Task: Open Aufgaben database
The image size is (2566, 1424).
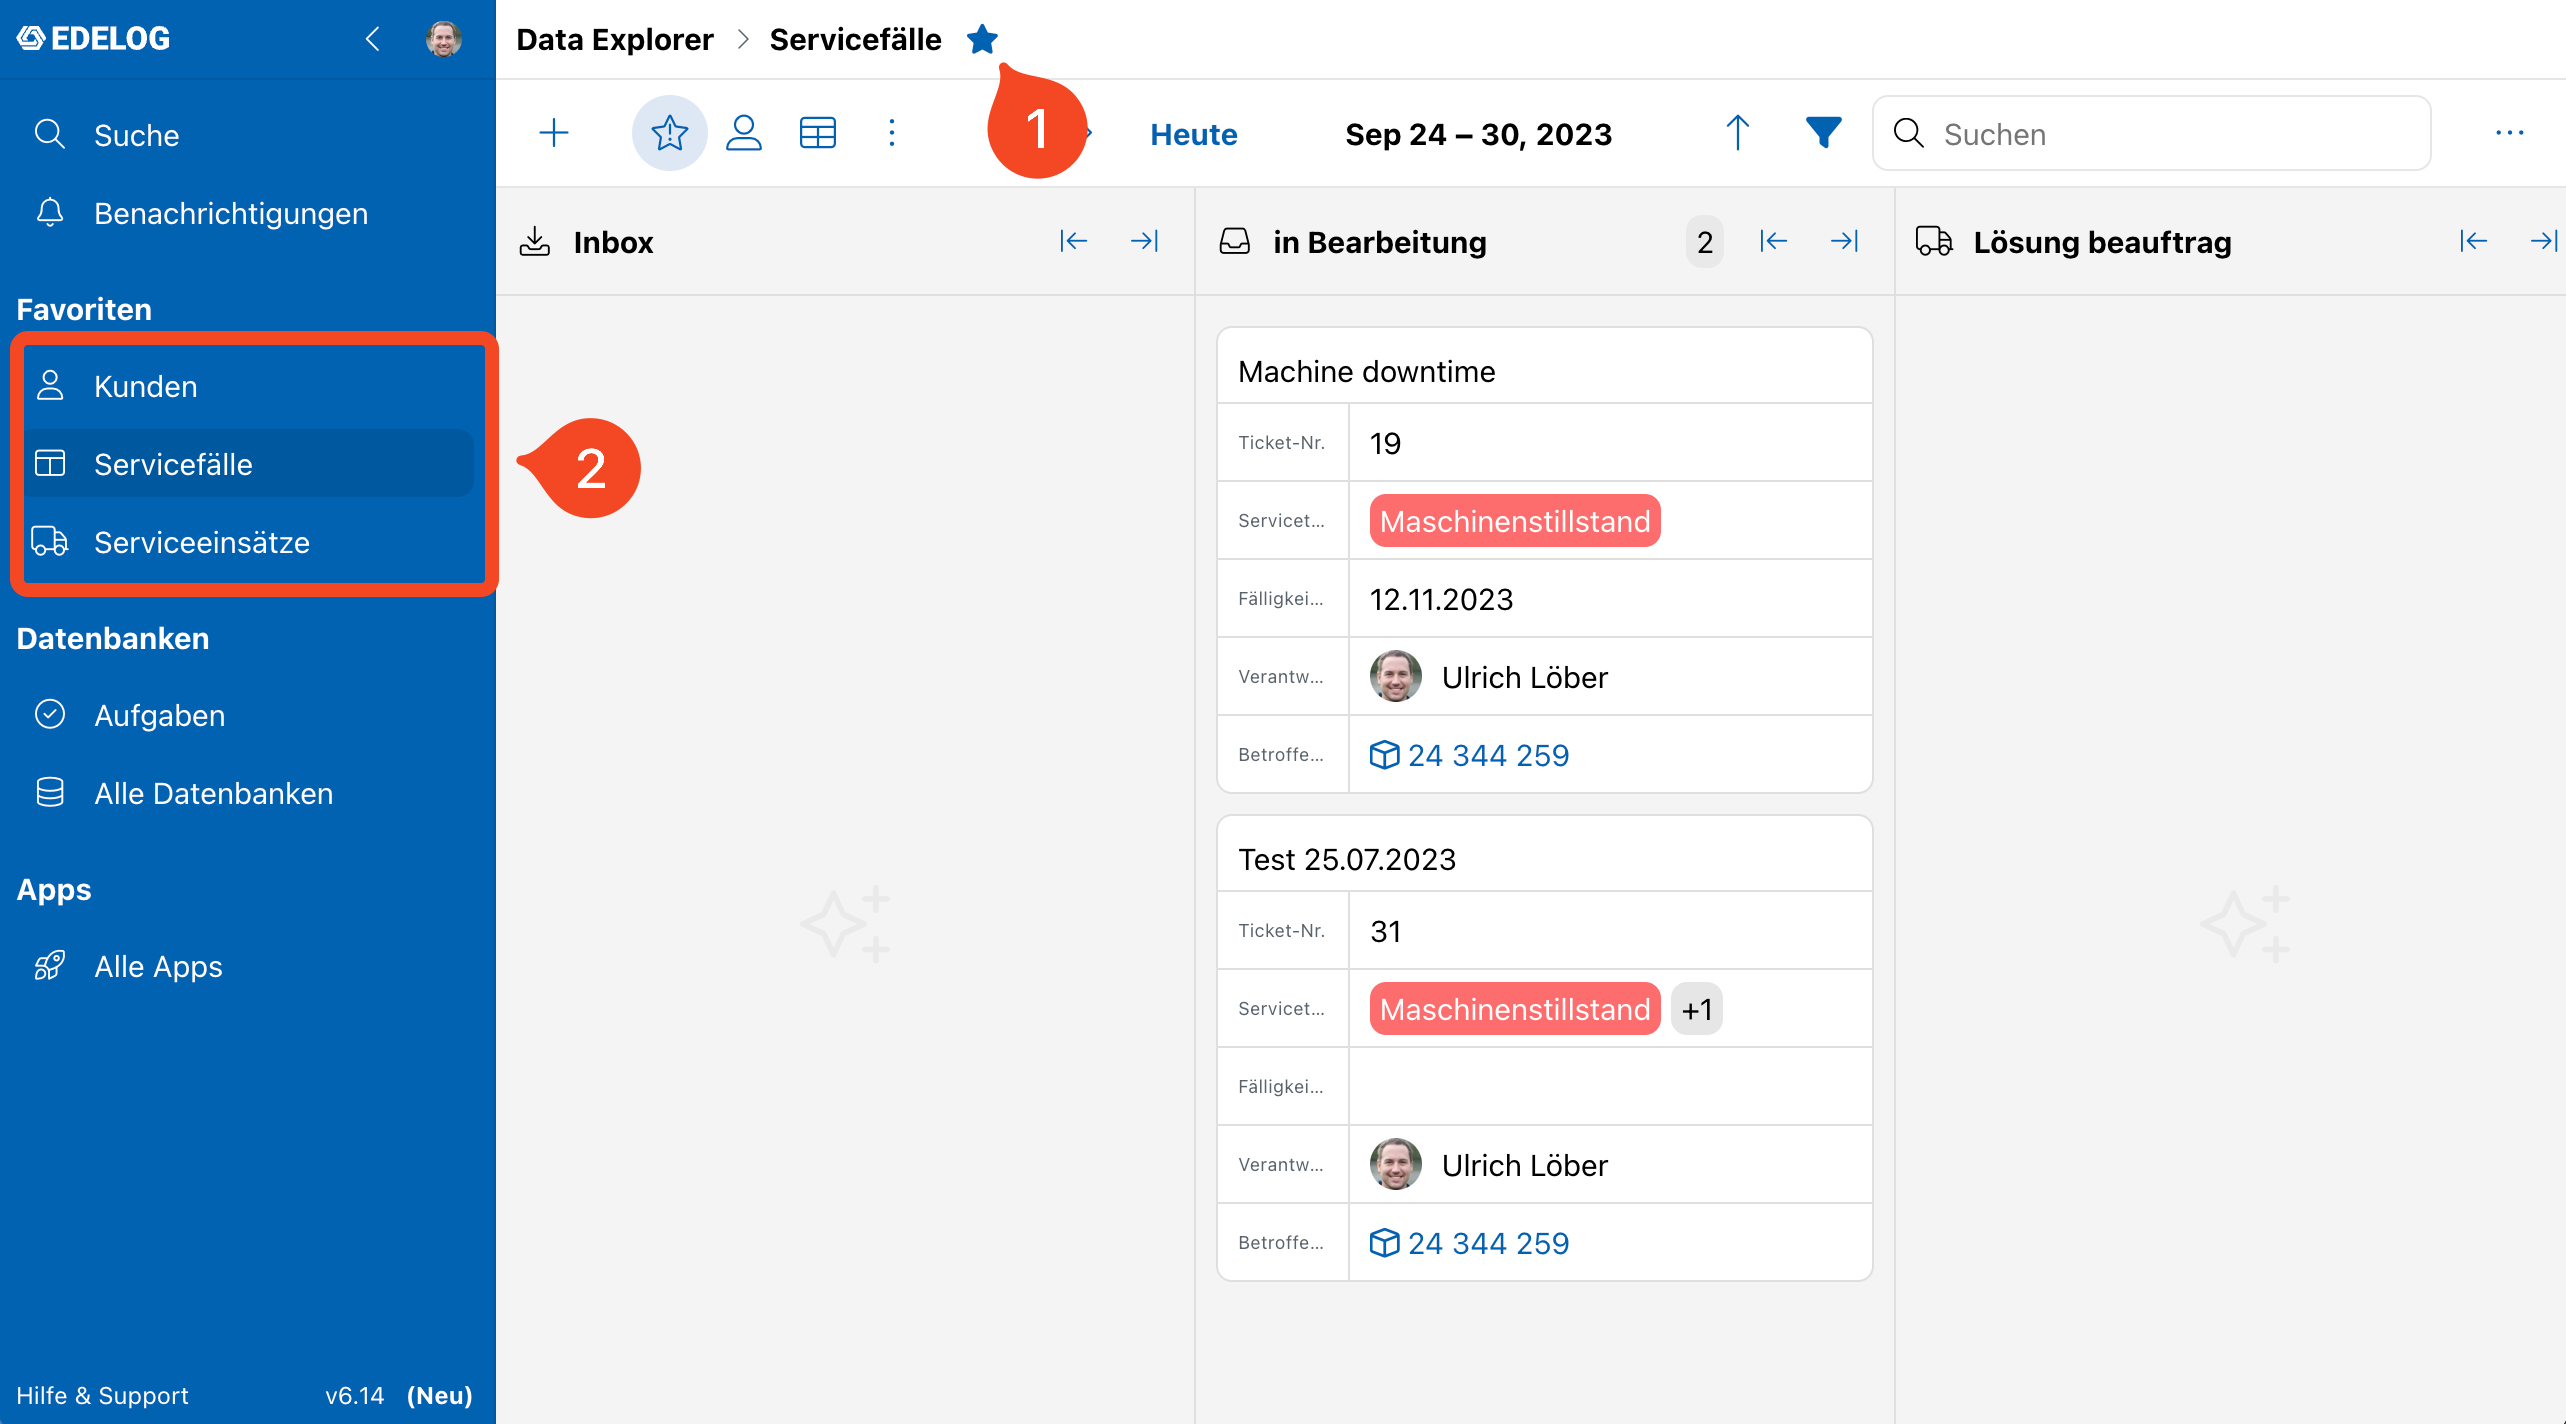Action: [248, 715]
